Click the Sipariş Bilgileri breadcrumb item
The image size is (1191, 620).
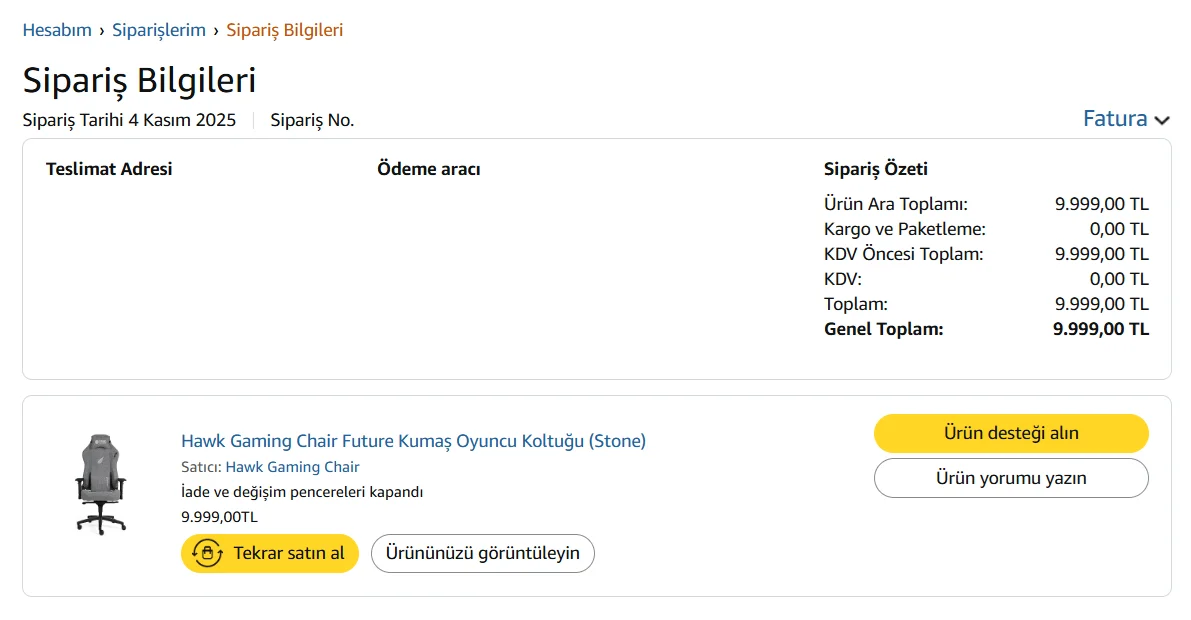tap(285, 30)
